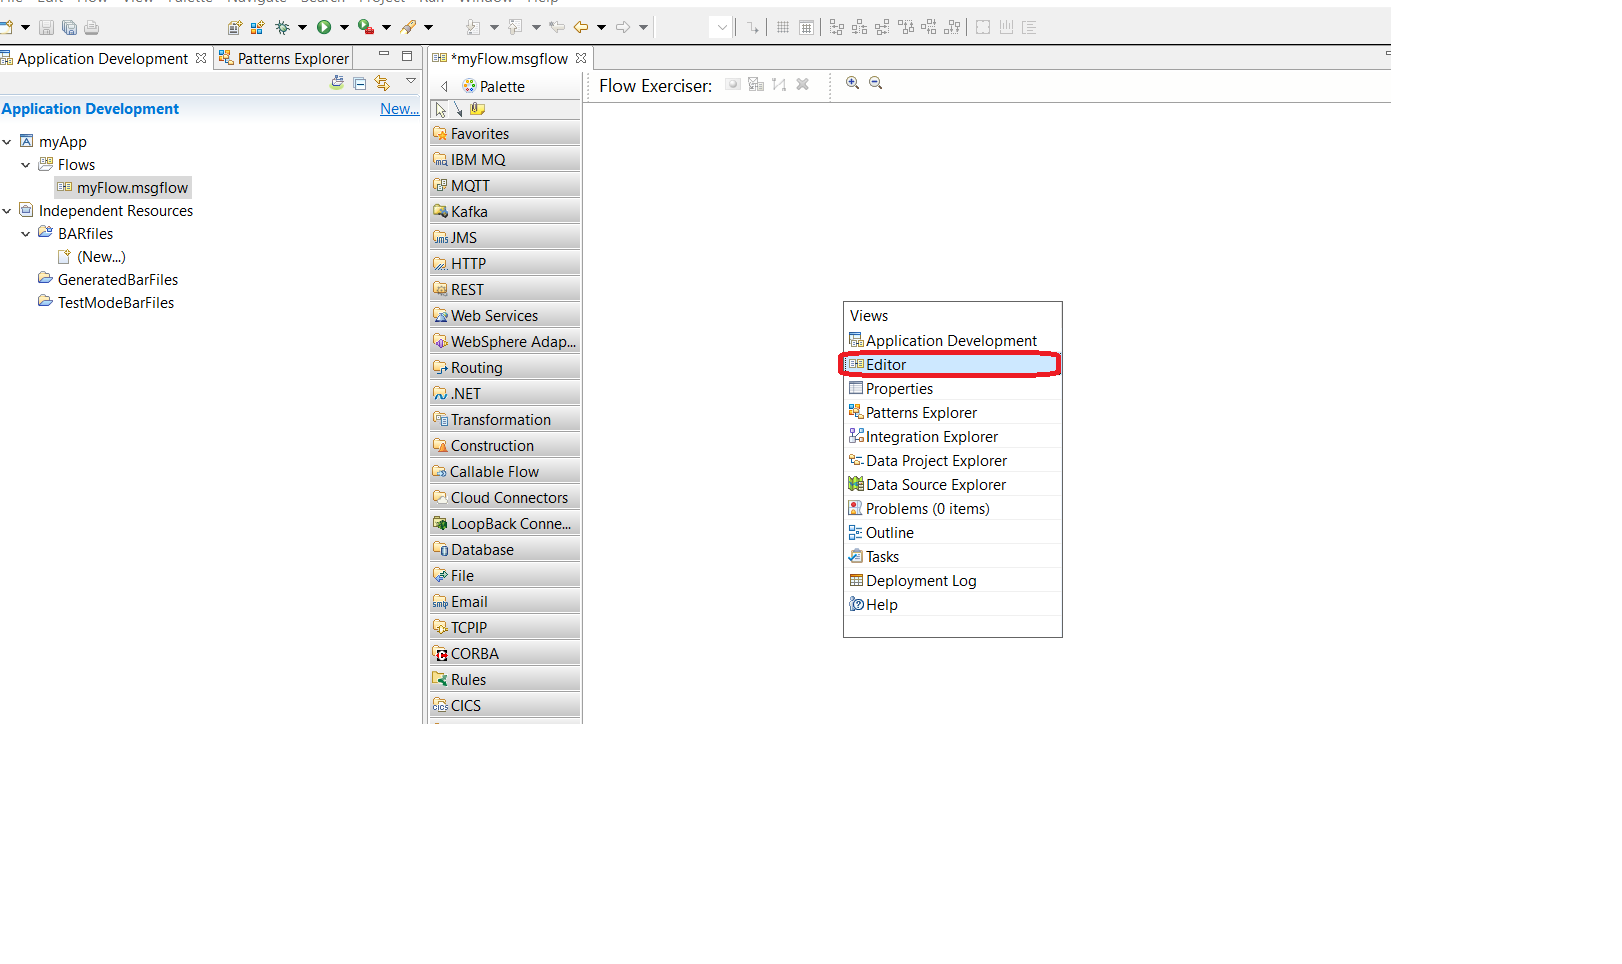Choose Data Source Explorer in Views list
This screenshot has width=1622, height=964.
point(952,485)
